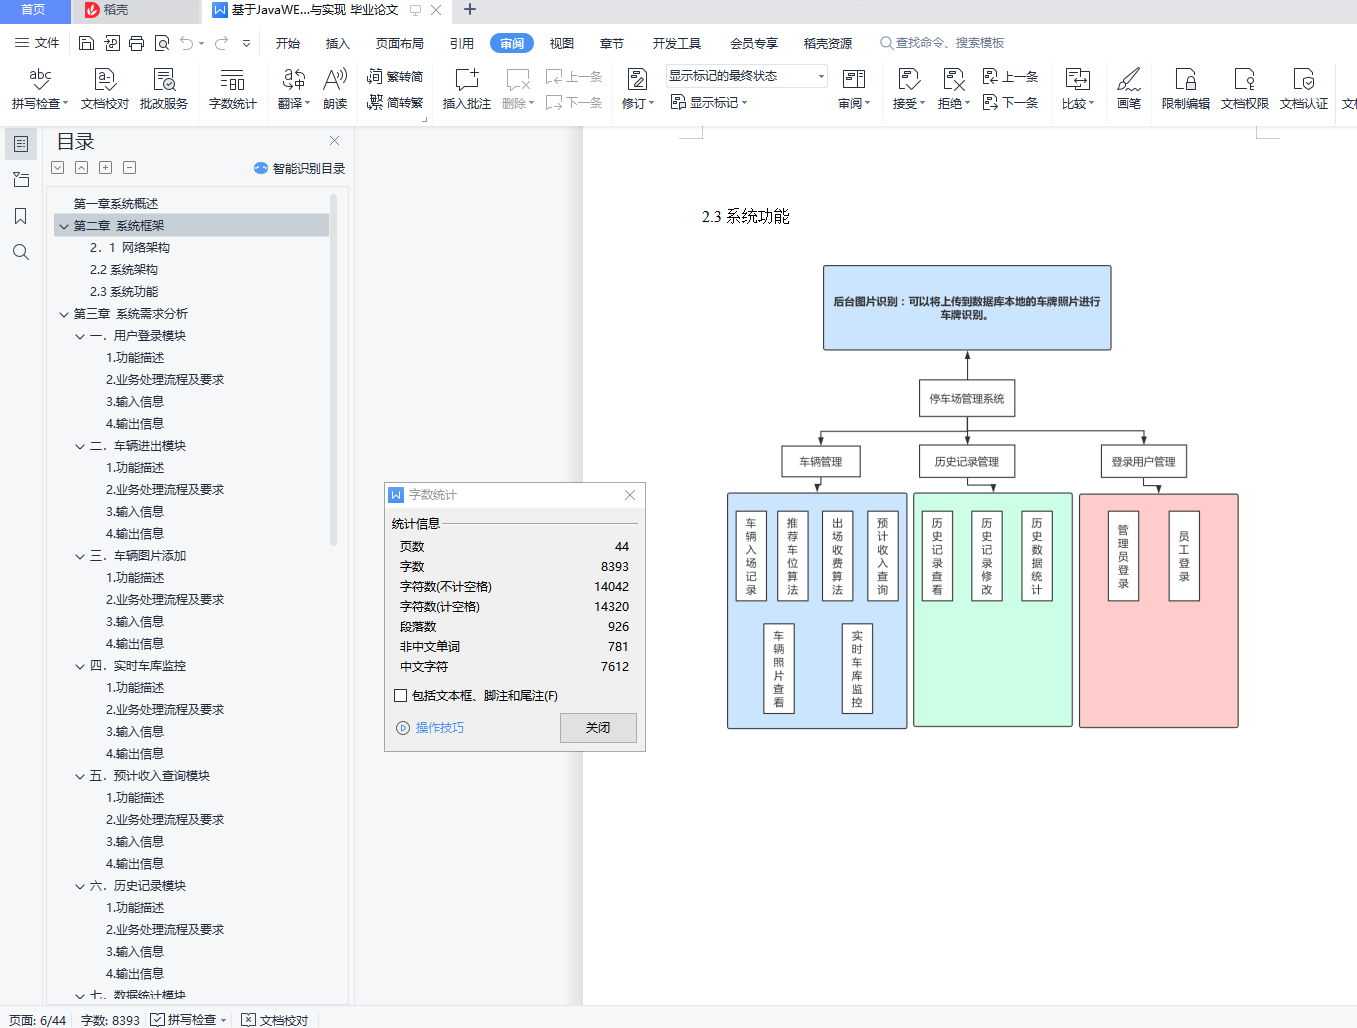This screenshot has width=1357, height=1028.
Task: Open the bookmark panel in the left sidebar
Action: pos(20,216)
